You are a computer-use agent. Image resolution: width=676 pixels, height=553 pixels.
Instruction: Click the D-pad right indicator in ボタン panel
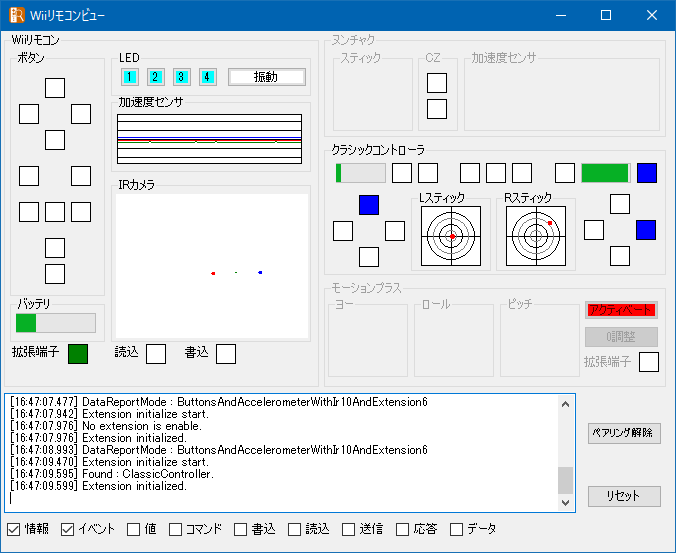(81, 114)
